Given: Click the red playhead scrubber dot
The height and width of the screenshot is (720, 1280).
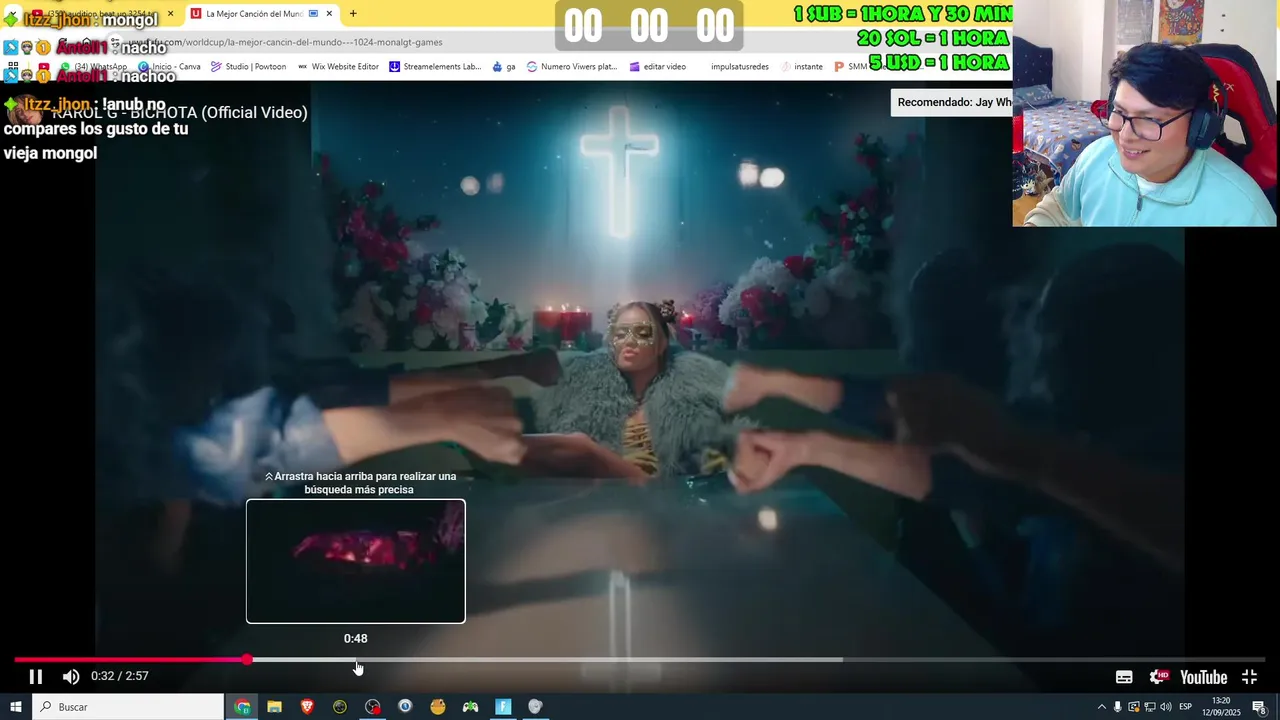Looking at the screenshot, I should click(247, 660).
